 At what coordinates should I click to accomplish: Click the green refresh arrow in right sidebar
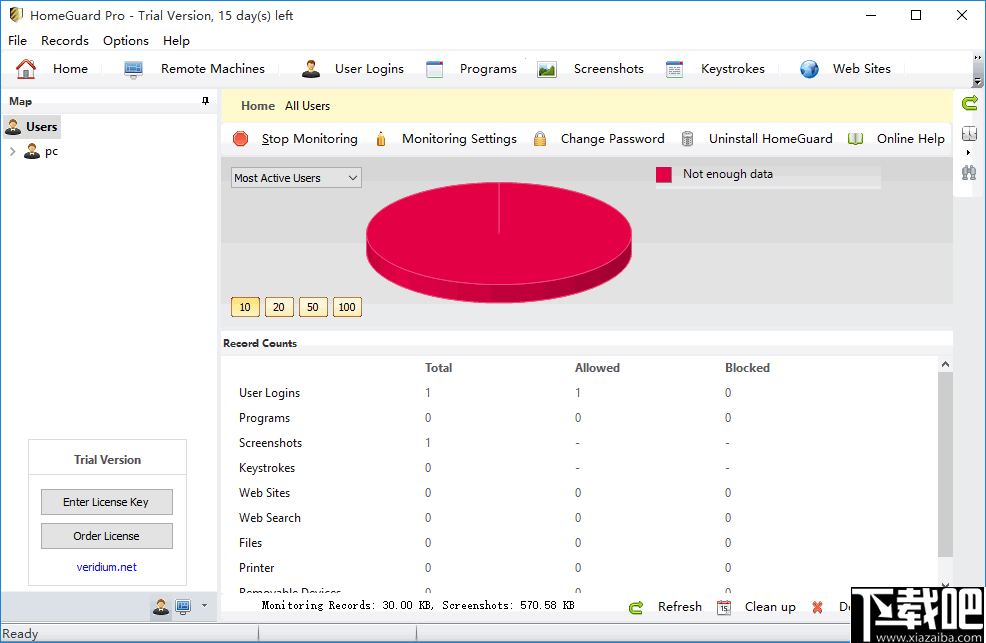970,103
